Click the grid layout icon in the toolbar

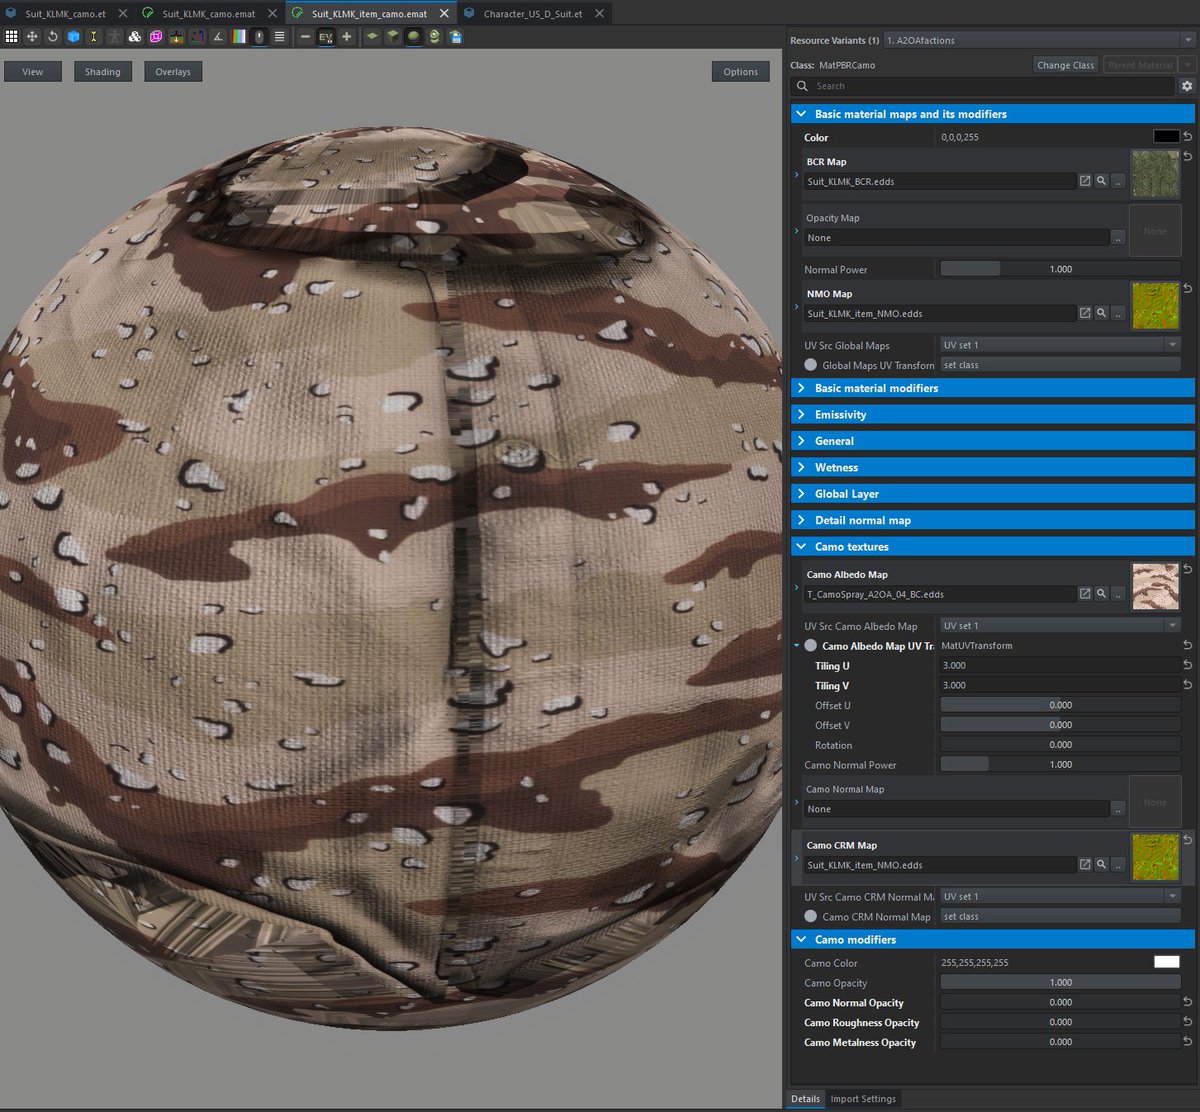point(11,36)
